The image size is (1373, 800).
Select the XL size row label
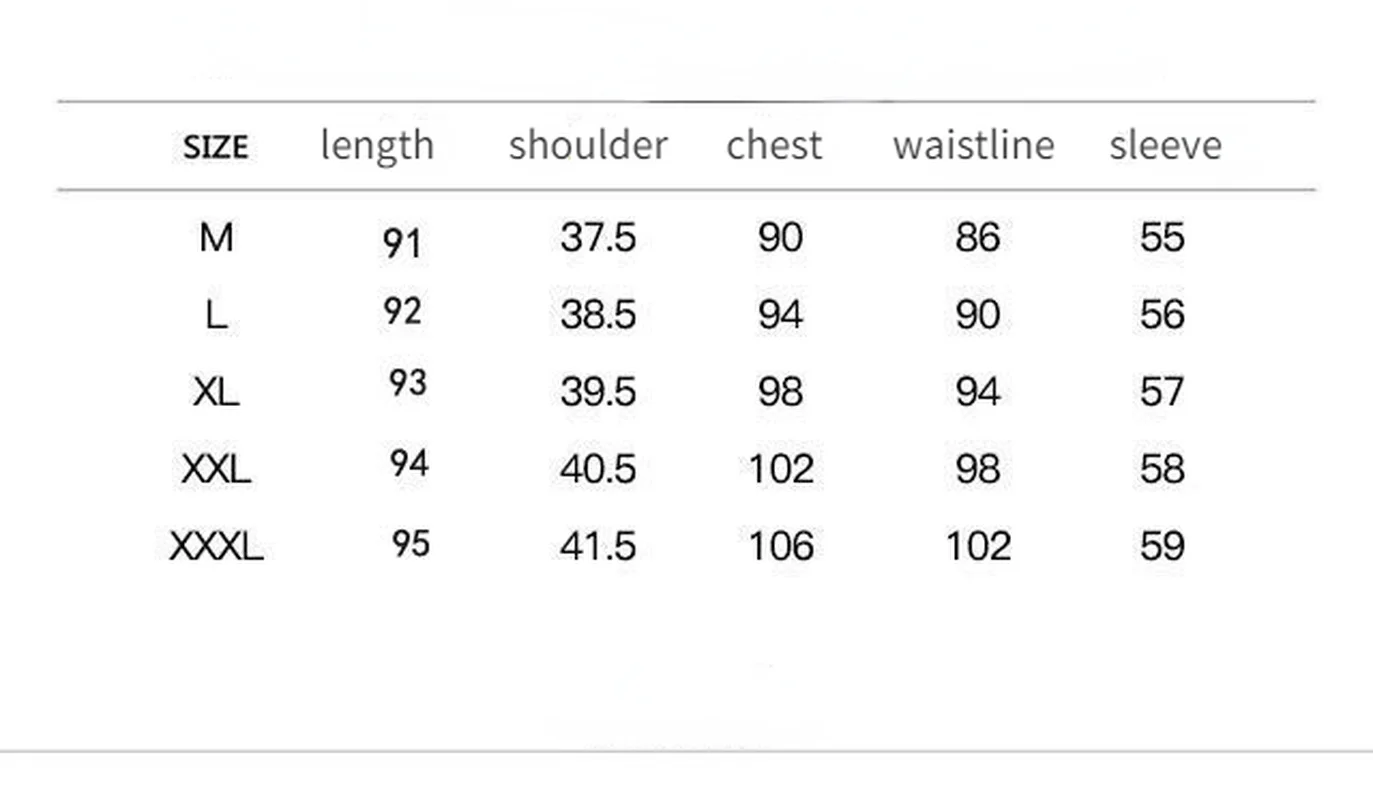(216, 392)
